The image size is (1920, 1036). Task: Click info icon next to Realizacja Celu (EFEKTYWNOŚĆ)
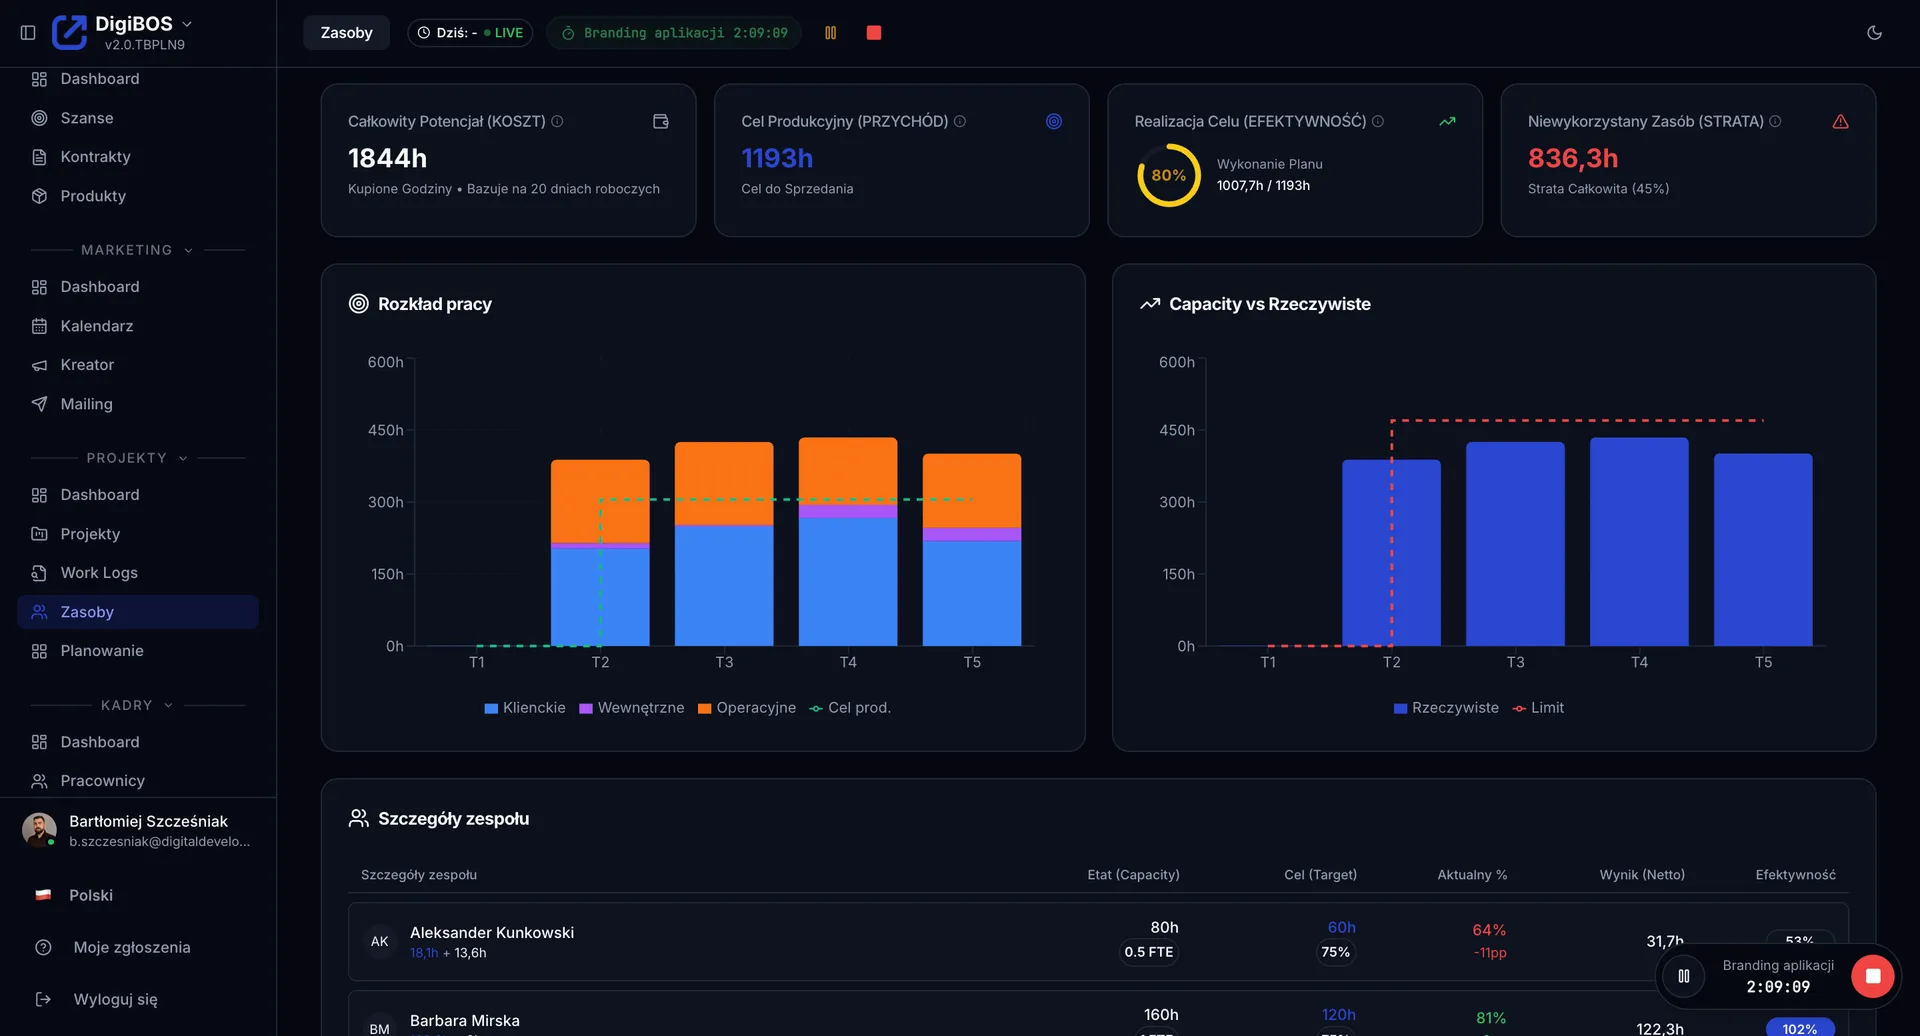pyautogui.click(x=1378, y=121)
